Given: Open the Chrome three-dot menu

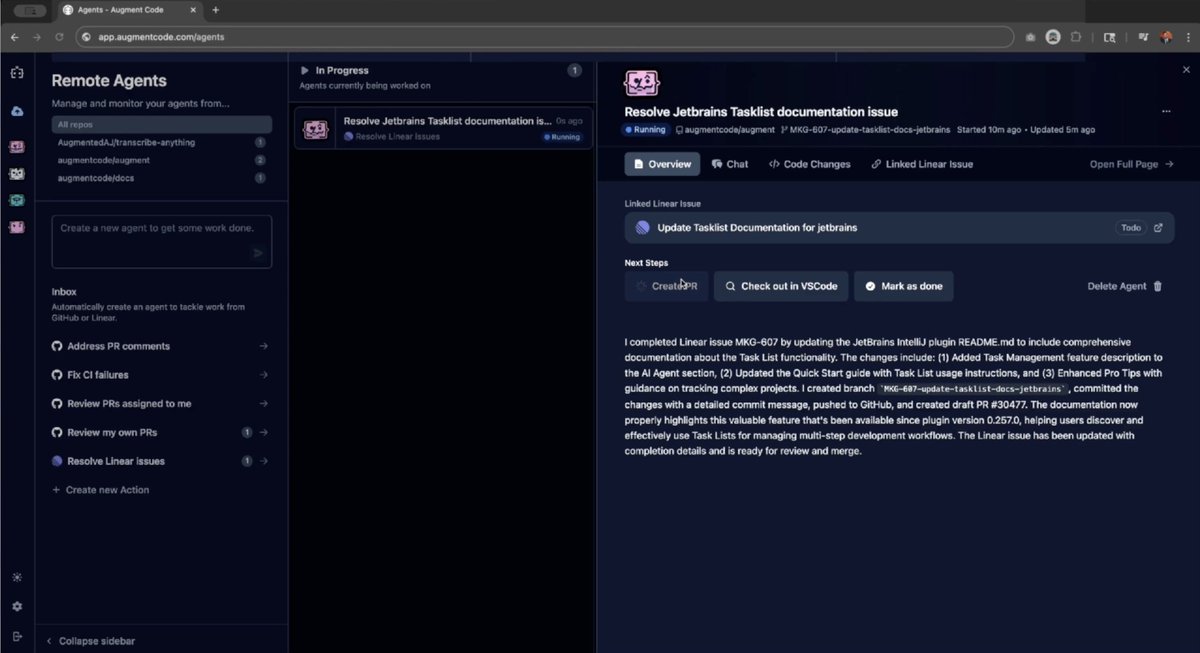Looking at the screenshot, I should tap(1186, 37).
